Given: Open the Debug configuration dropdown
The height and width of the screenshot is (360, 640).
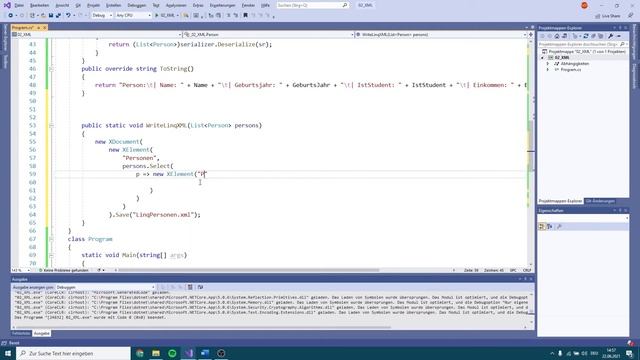Looking at the screenshot, I should click(x=102, y=16).
